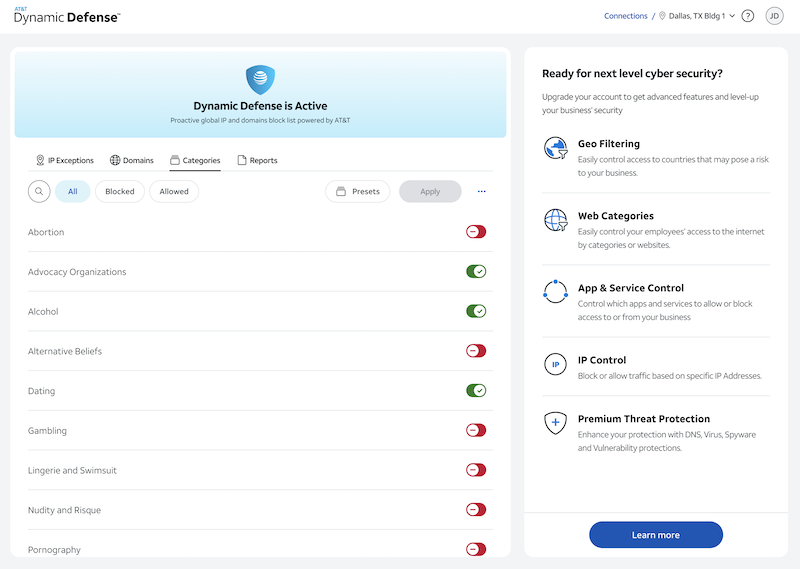Click the Alcohol category label
The image size is (800, 569).
43,312
